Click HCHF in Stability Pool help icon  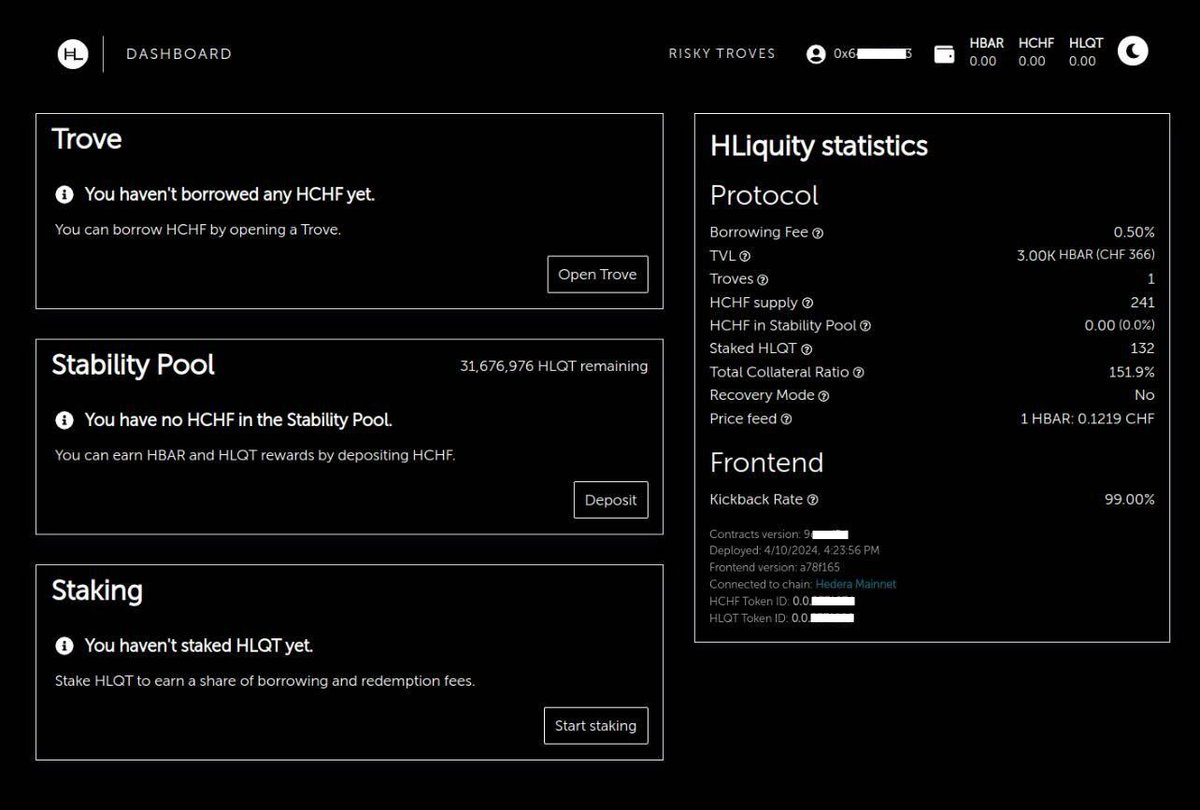(x=866, y=326)
